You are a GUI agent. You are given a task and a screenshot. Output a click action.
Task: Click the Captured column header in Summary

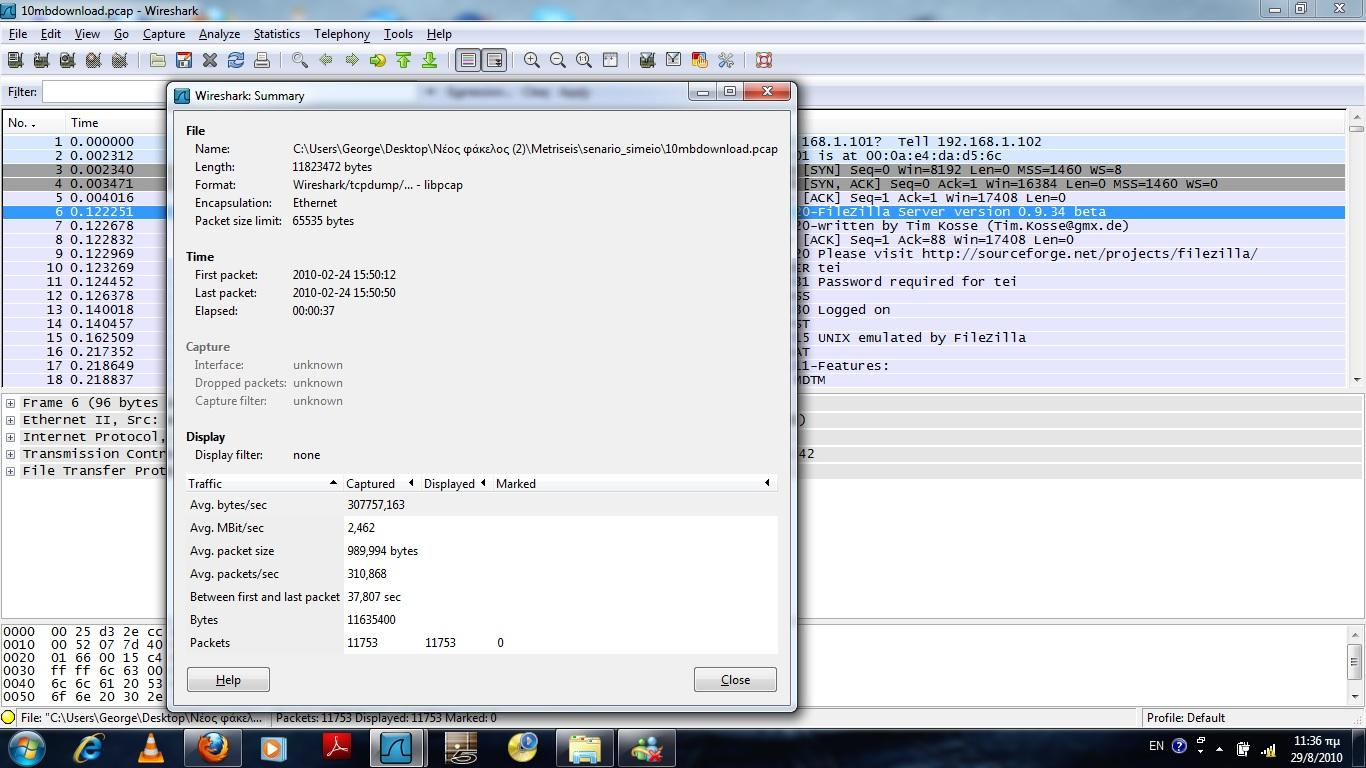coord(381,483)
